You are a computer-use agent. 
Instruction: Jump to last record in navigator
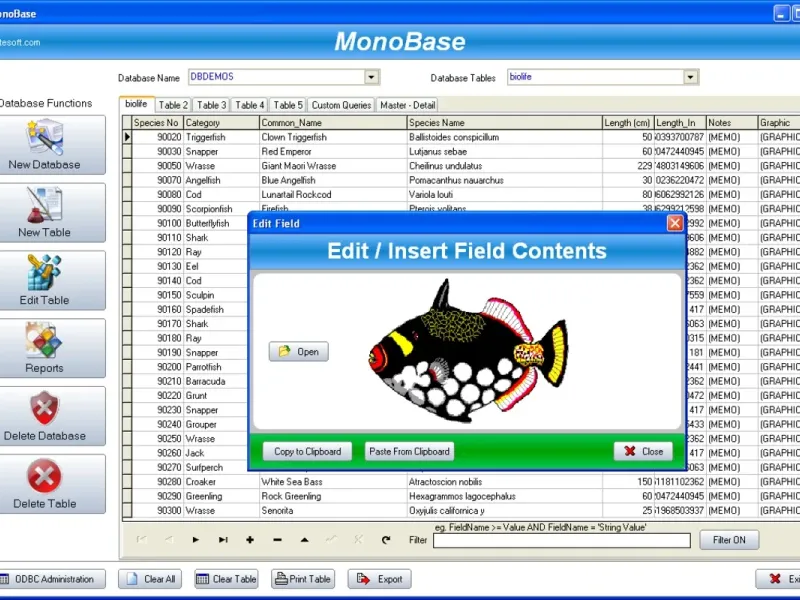(x=223, y=540)
